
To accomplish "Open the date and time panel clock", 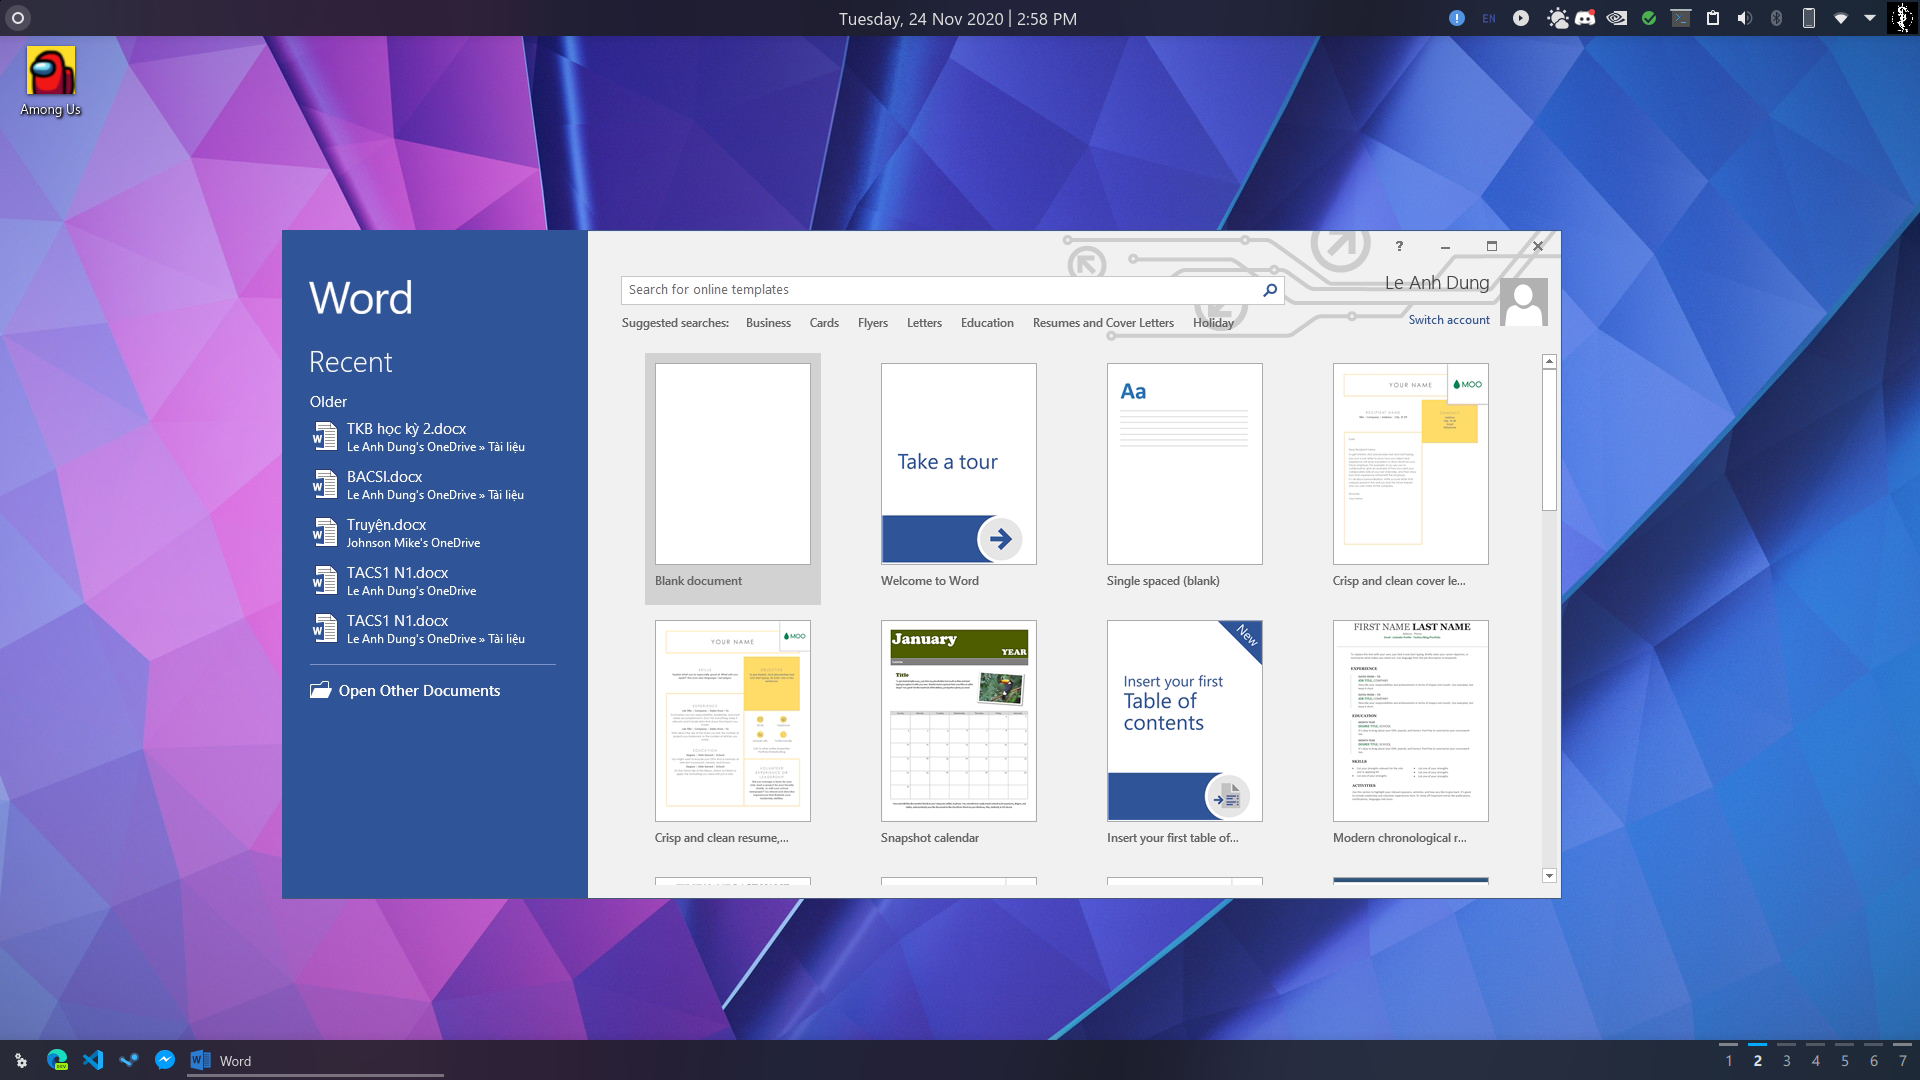I will [x=957, y=19].
